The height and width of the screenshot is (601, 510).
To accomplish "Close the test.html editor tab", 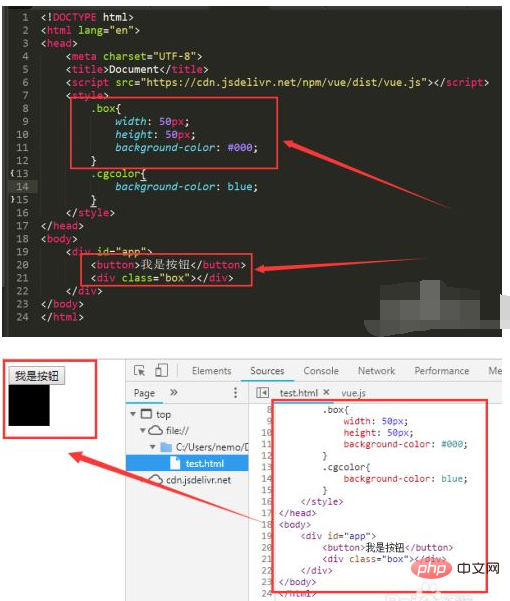I will pyautogui.click(x=326, y=392).
